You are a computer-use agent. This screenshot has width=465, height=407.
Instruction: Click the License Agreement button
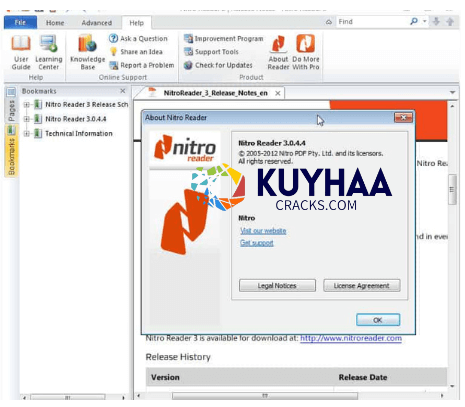362,286
